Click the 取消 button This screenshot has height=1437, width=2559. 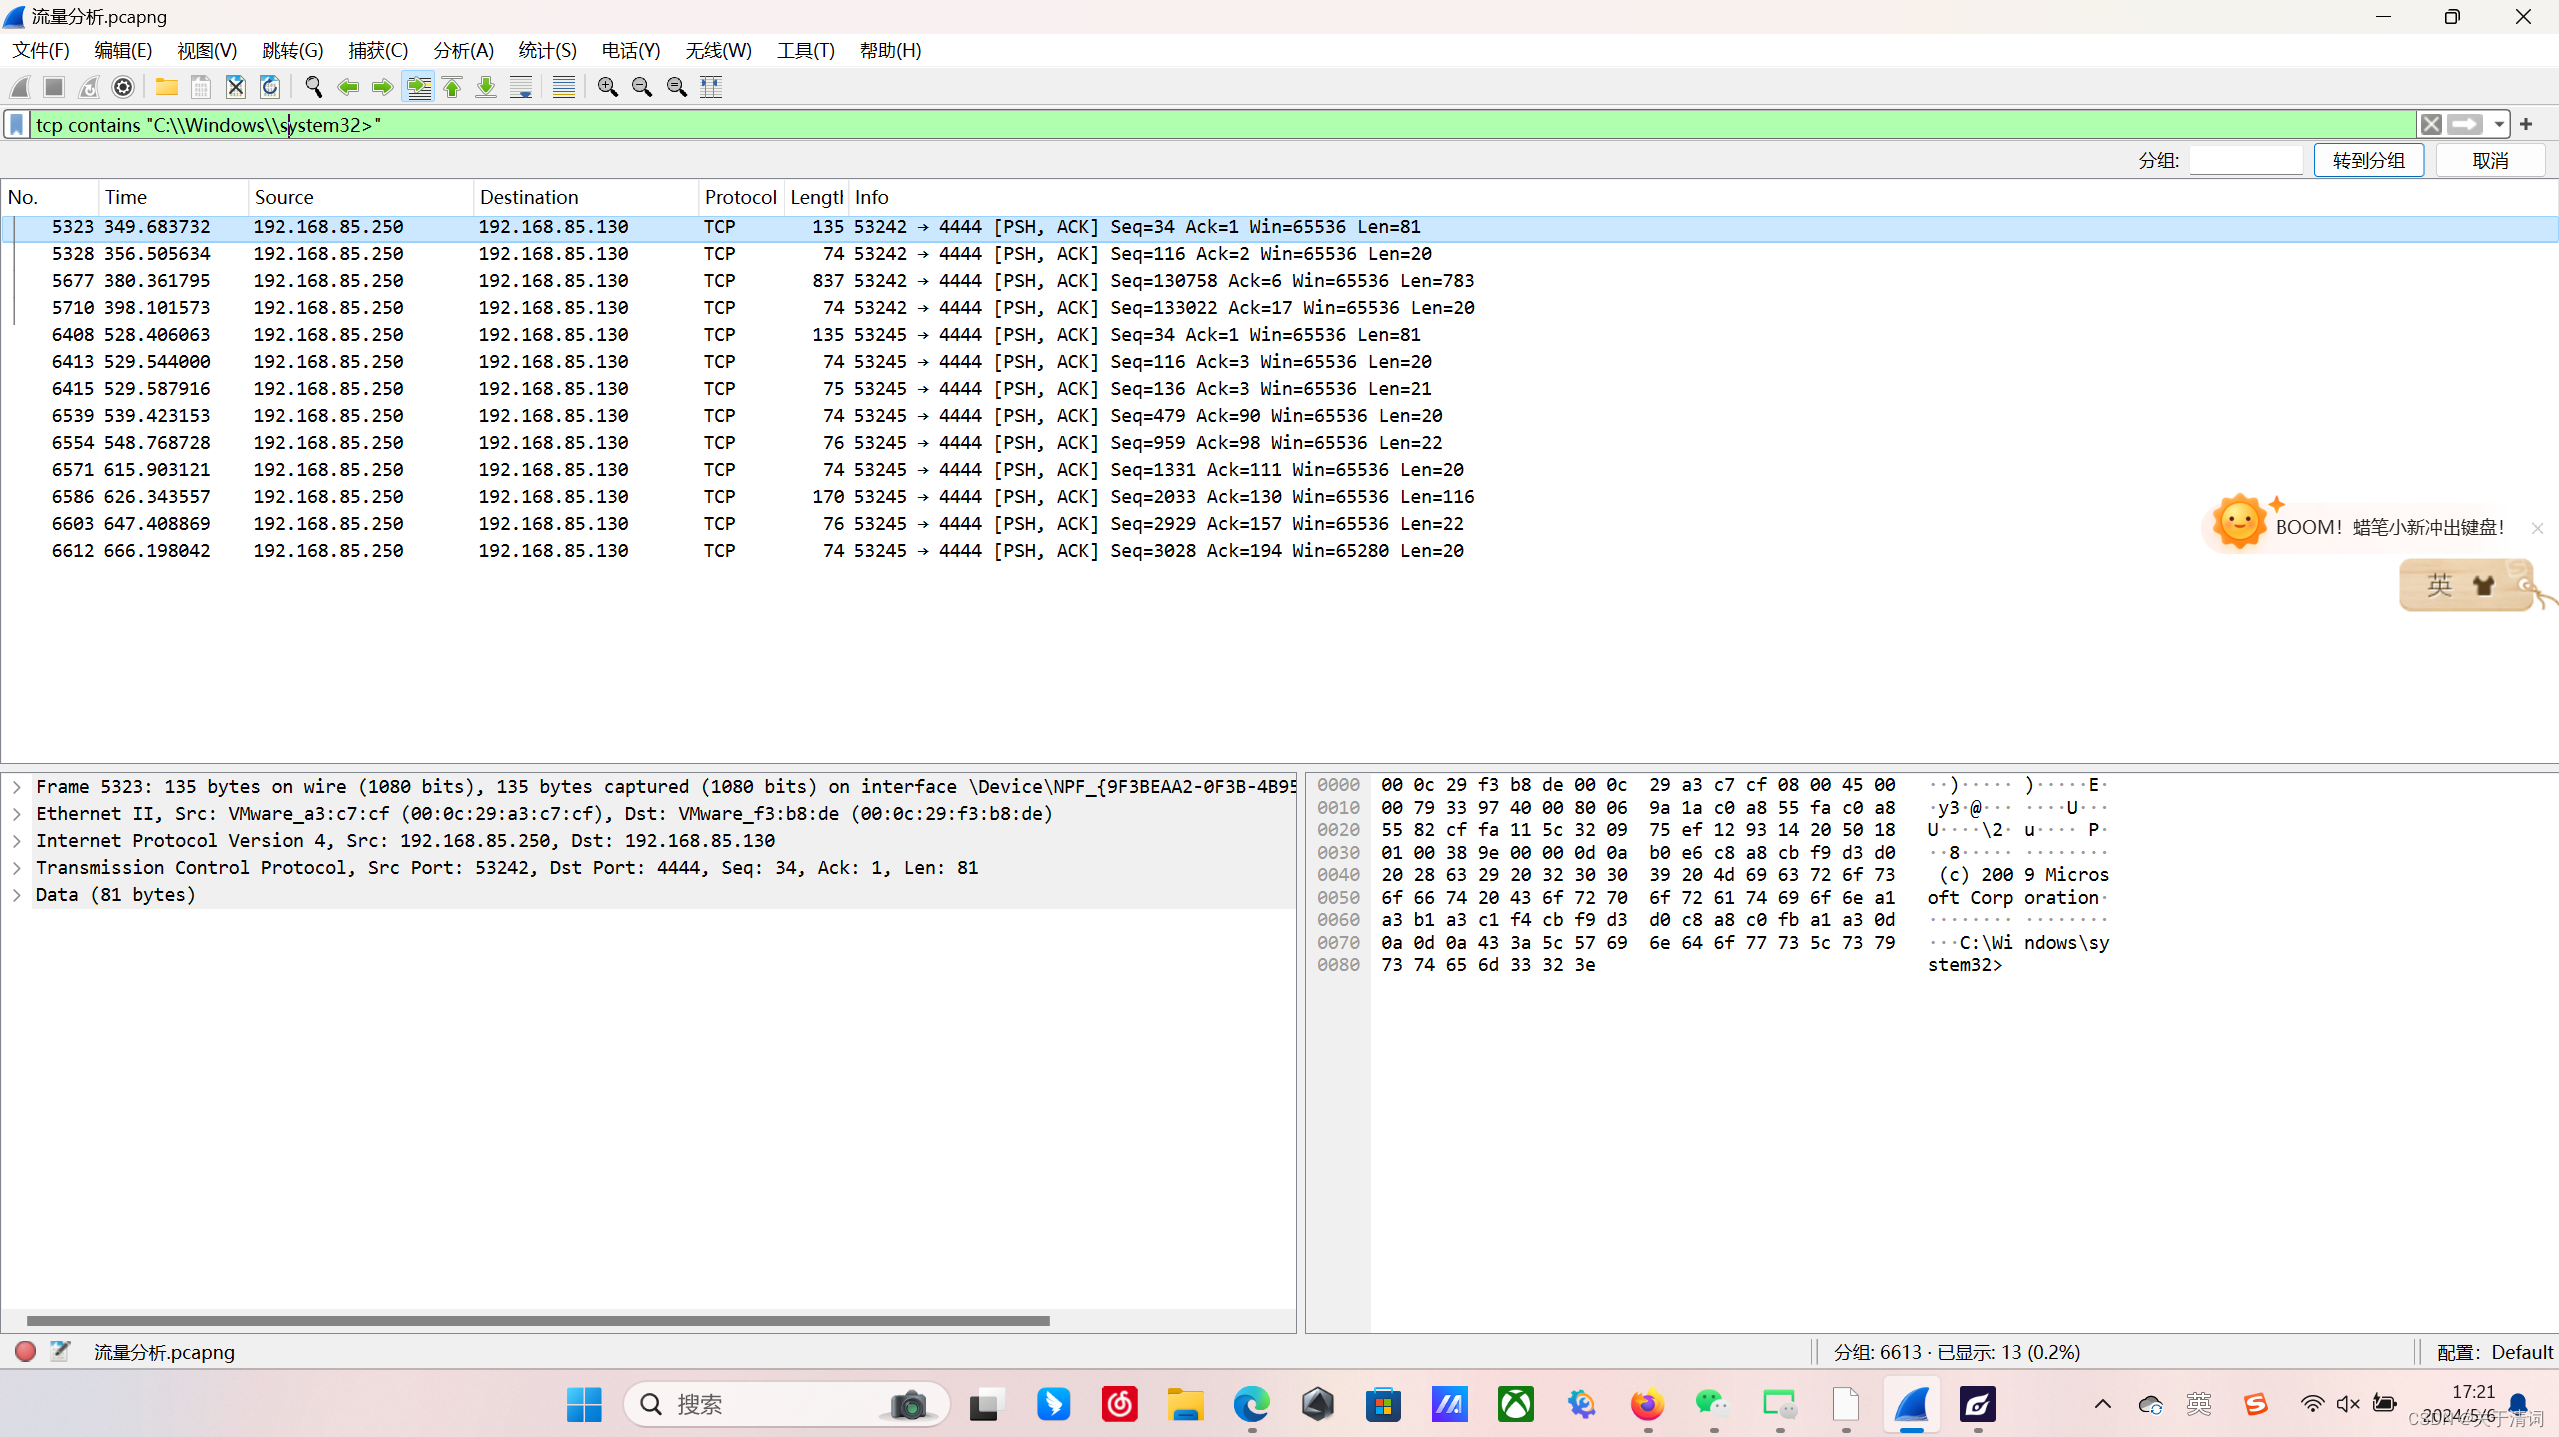click(2489, 161)
